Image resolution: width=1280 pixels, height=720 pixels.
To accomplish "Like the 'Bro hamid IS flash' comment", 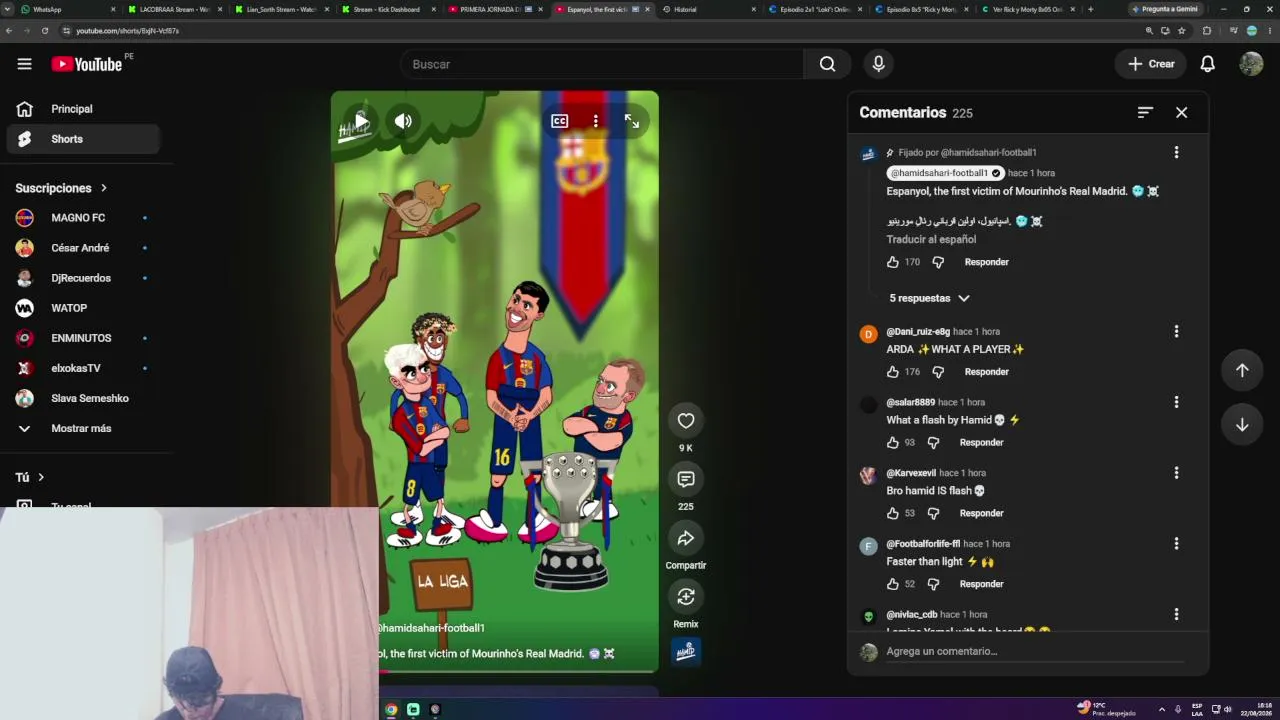I will (x=893, y=514).
